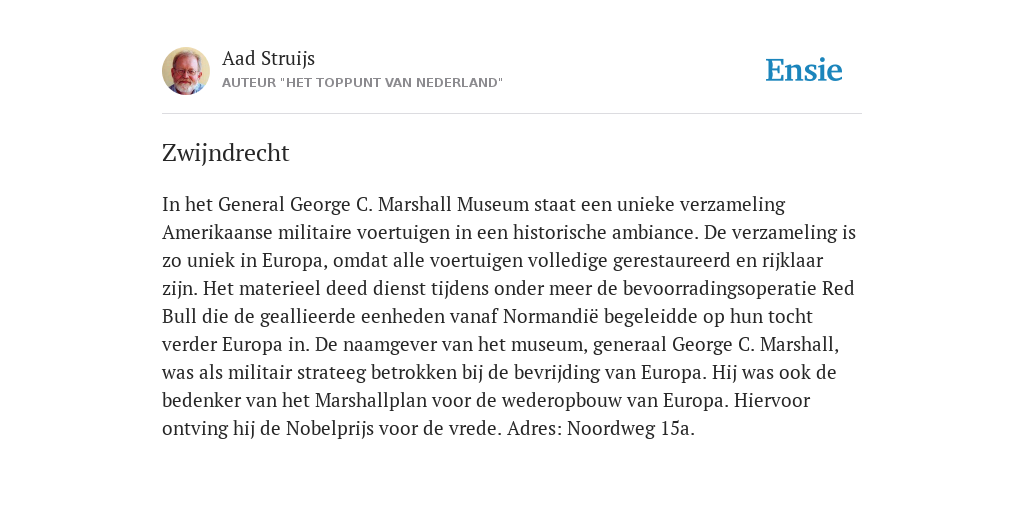Viewport: 1024px width, 512px height.
Task: Click the word strateeg in the paragraph
Action: click(x=332, y=373)
